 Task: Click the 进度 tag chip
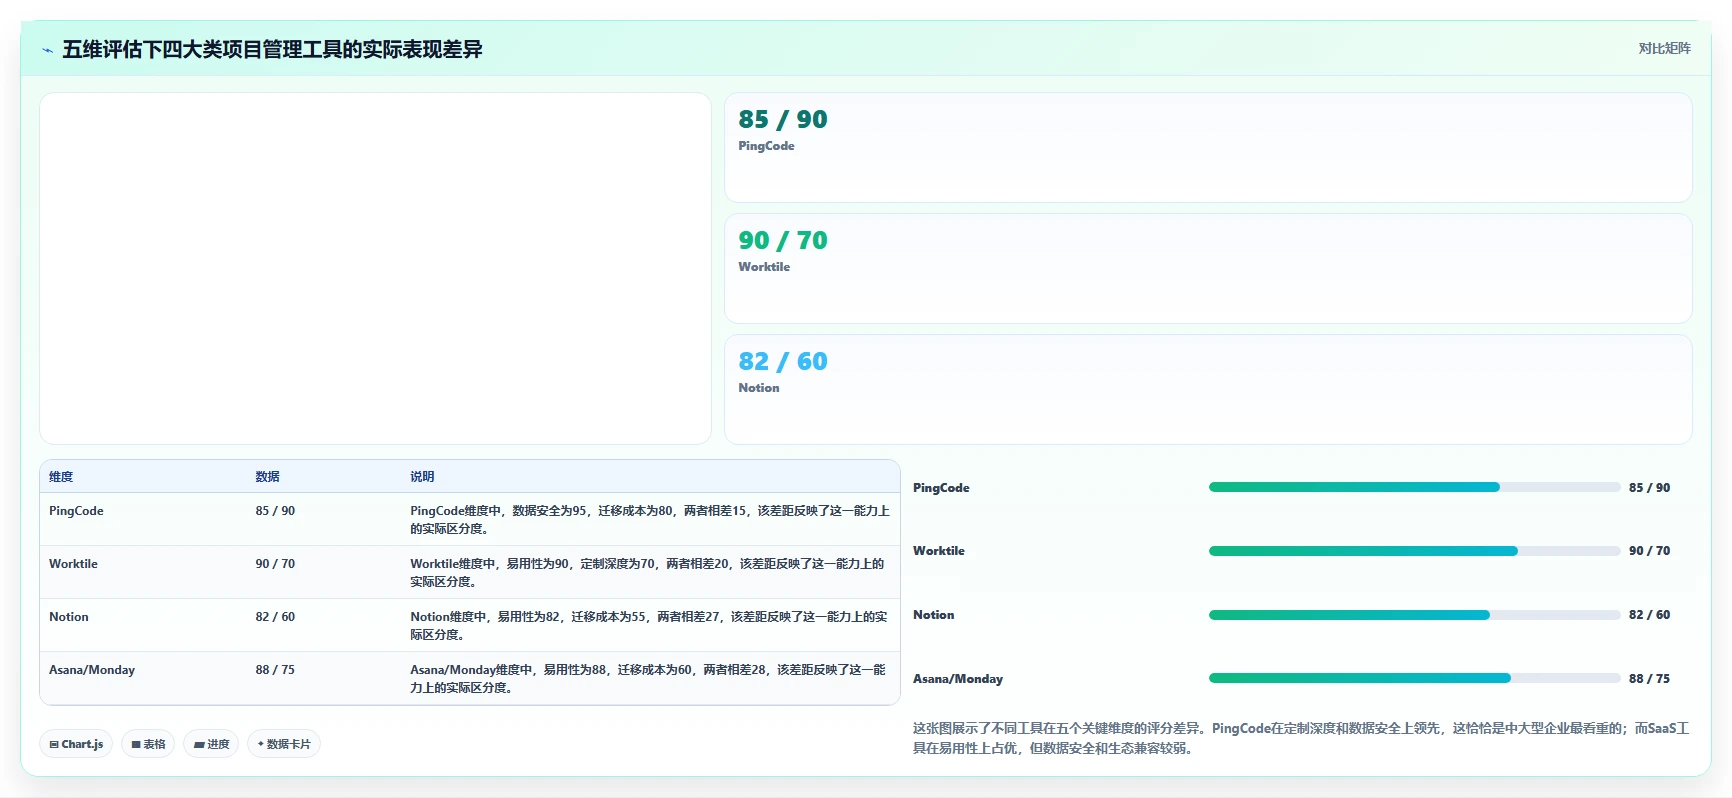pyautogui.click(x=211, y=744)
